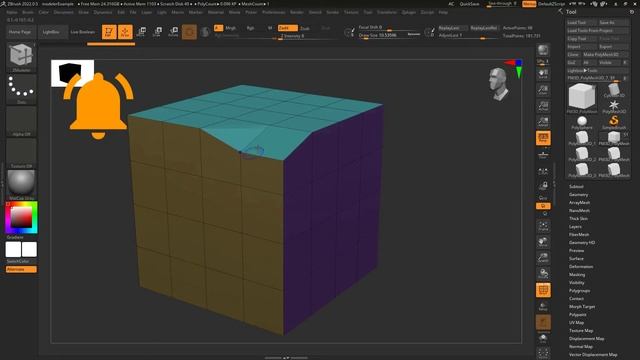Open the MatCap Gray material sphere

(21, 184)
